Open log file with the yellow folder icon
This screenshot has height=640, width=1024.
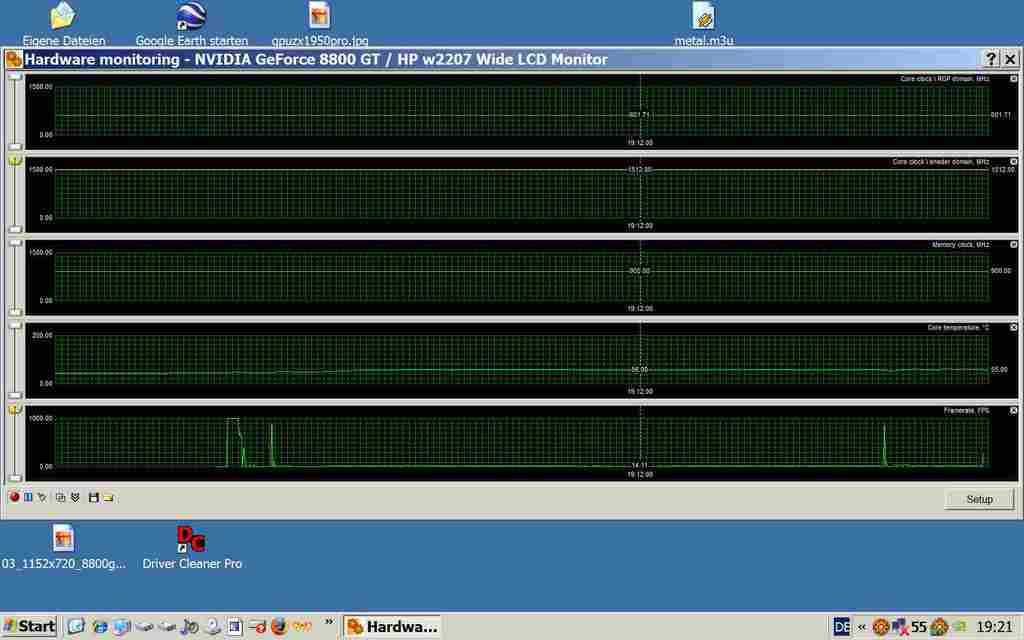[108, 498]
